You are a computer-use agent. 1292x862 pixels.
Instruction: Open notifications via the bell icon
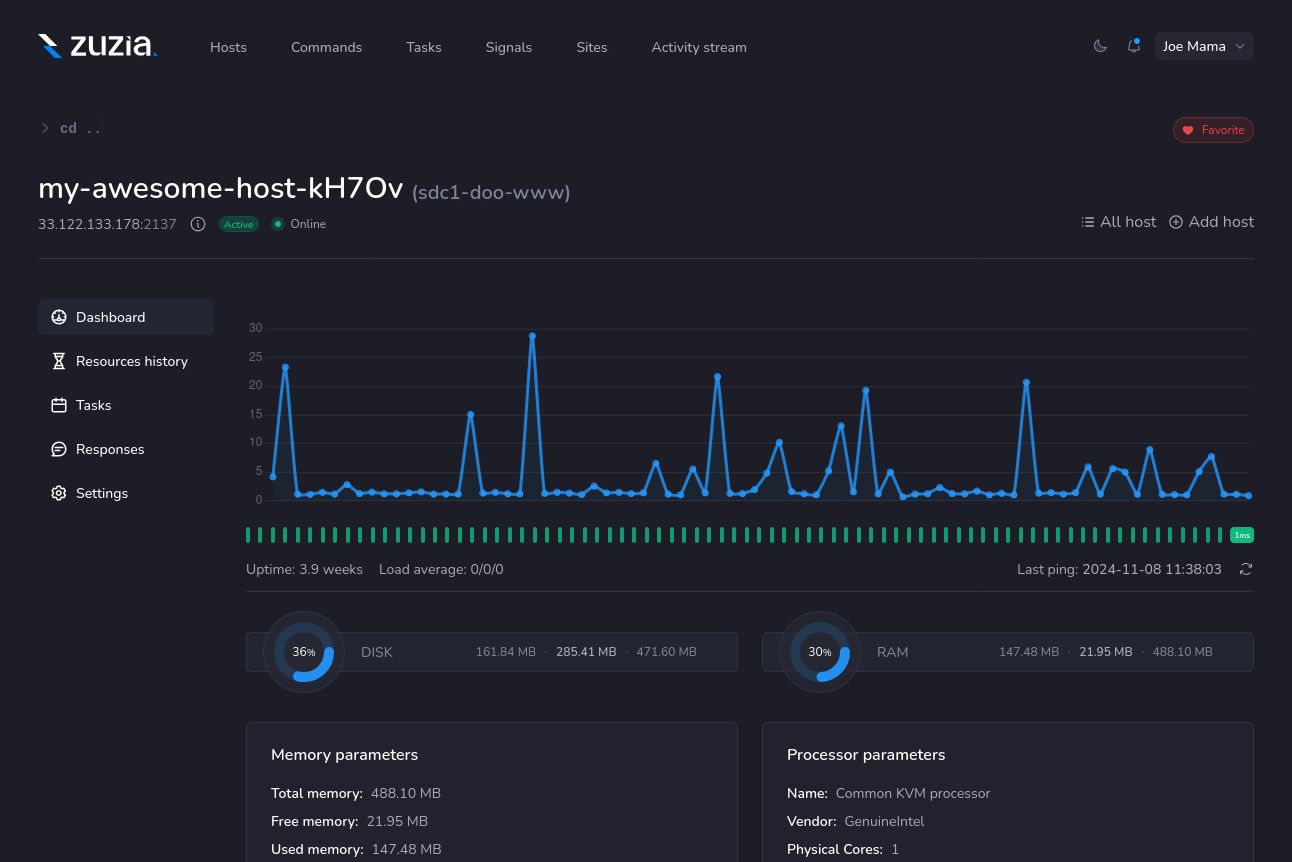click(x=1133, y=46)
